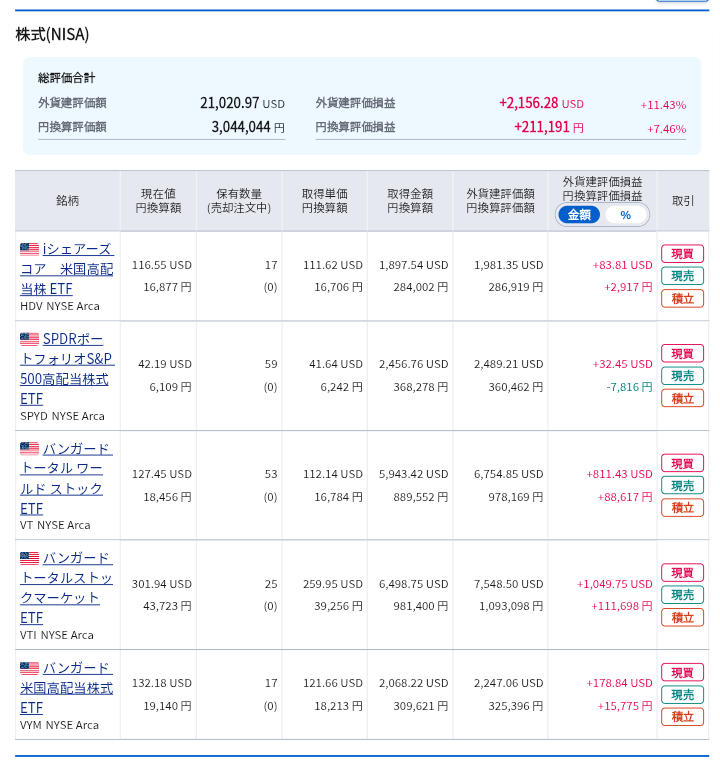The height and width of the screenshot is (763, 720).
Task: Click 現売 button for HDV
Action: [682, 276]
